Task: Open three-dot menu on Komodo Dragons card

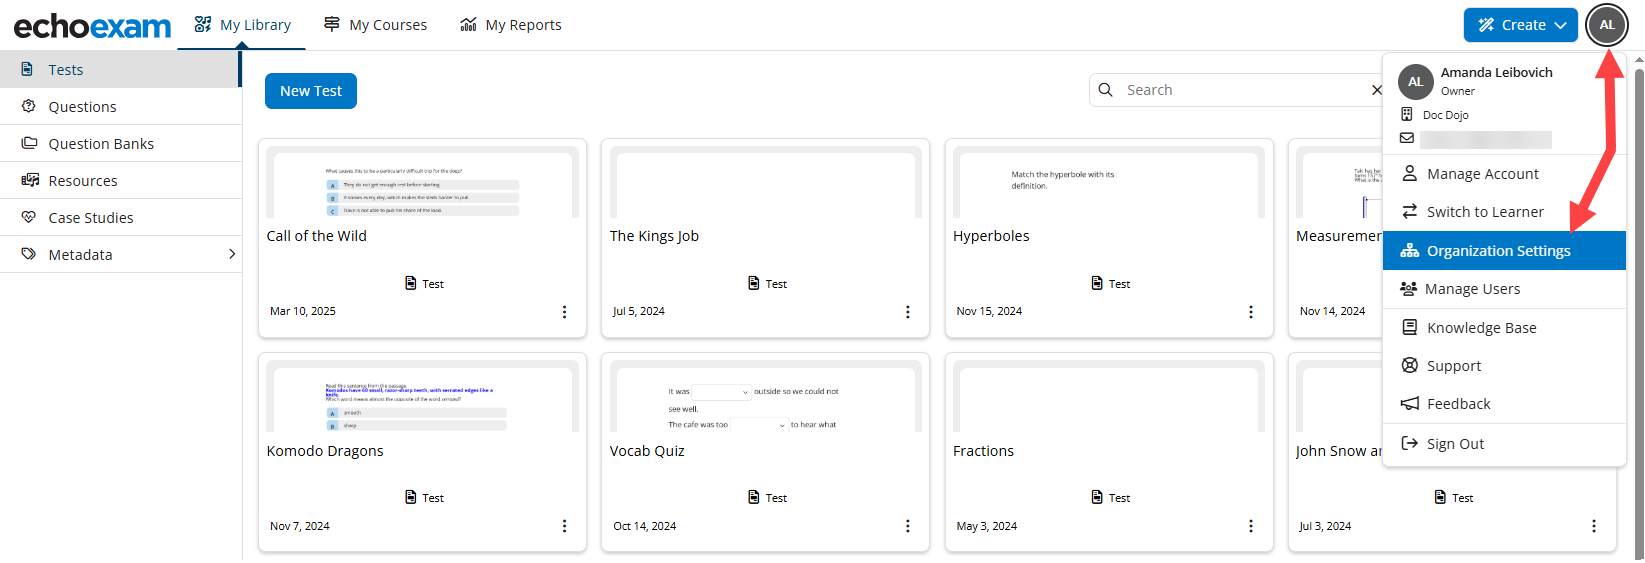Action: [564, 526]
